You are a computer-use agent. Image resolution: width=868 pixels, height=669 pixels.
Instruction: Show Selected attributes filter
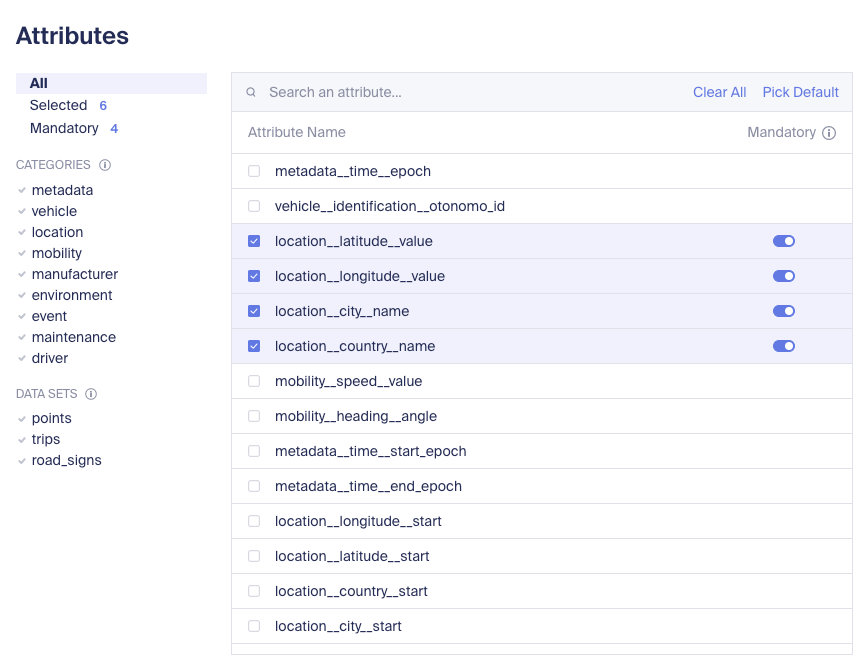(58, 105)
